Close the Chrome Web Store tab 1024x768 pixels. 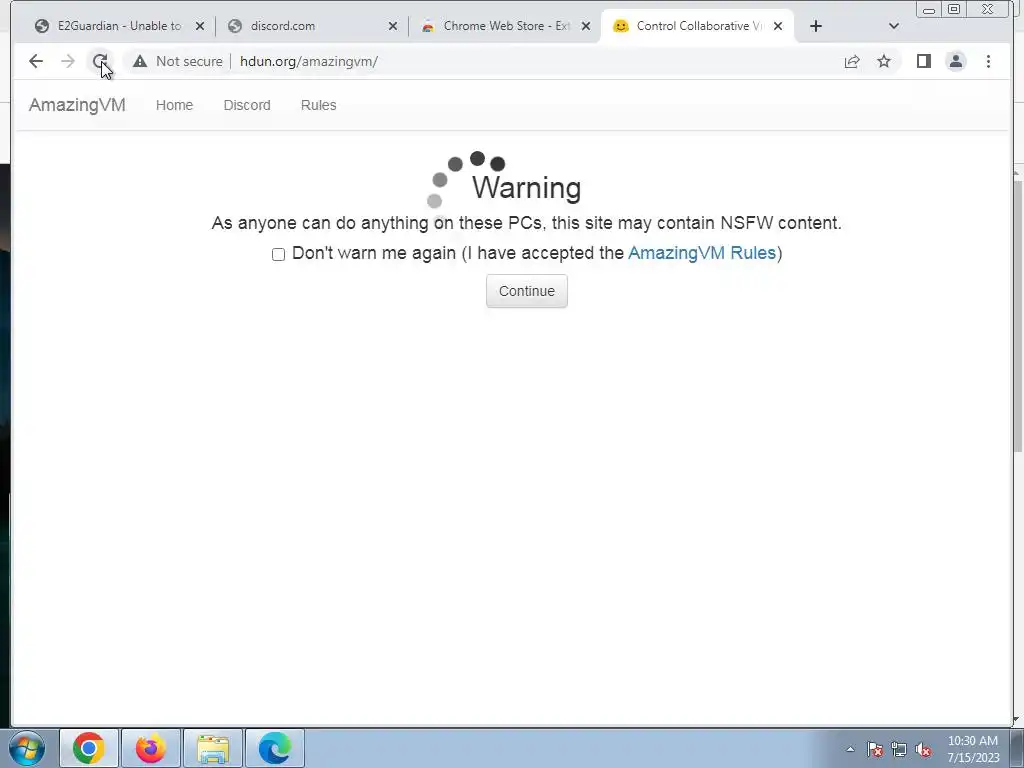[586, 26]
